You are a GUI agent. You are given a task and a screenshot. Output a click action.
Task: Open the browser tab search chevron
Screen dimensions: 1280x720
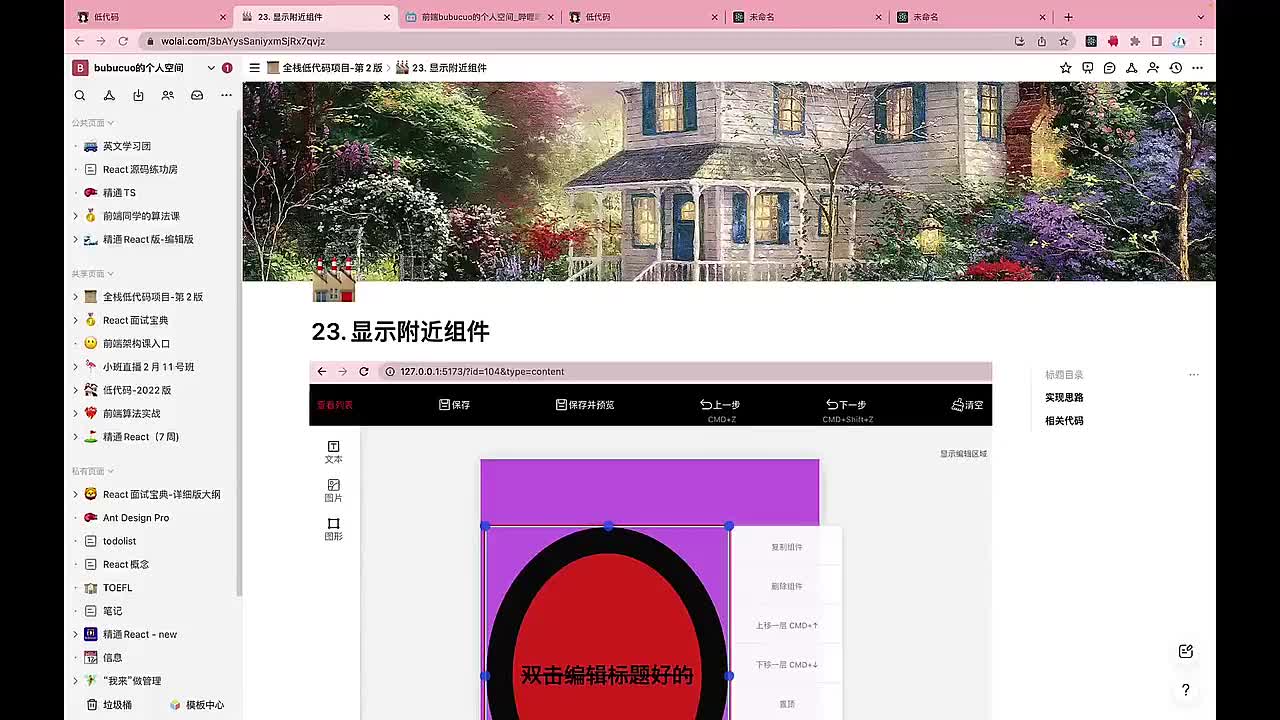click(1201, 17)
